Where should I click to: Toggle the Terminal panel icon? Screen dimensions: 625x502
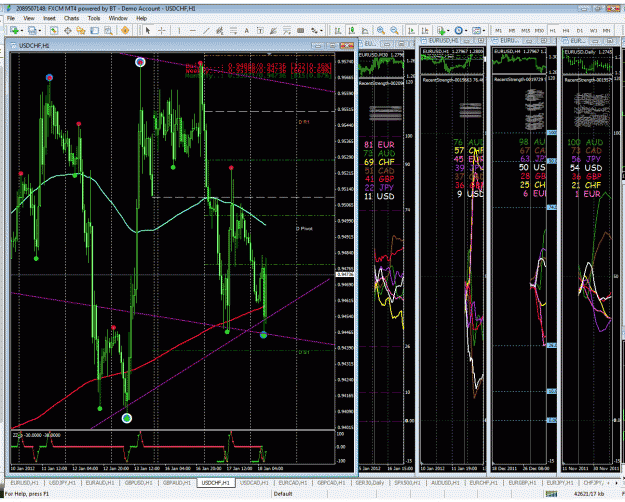(94, 30)
